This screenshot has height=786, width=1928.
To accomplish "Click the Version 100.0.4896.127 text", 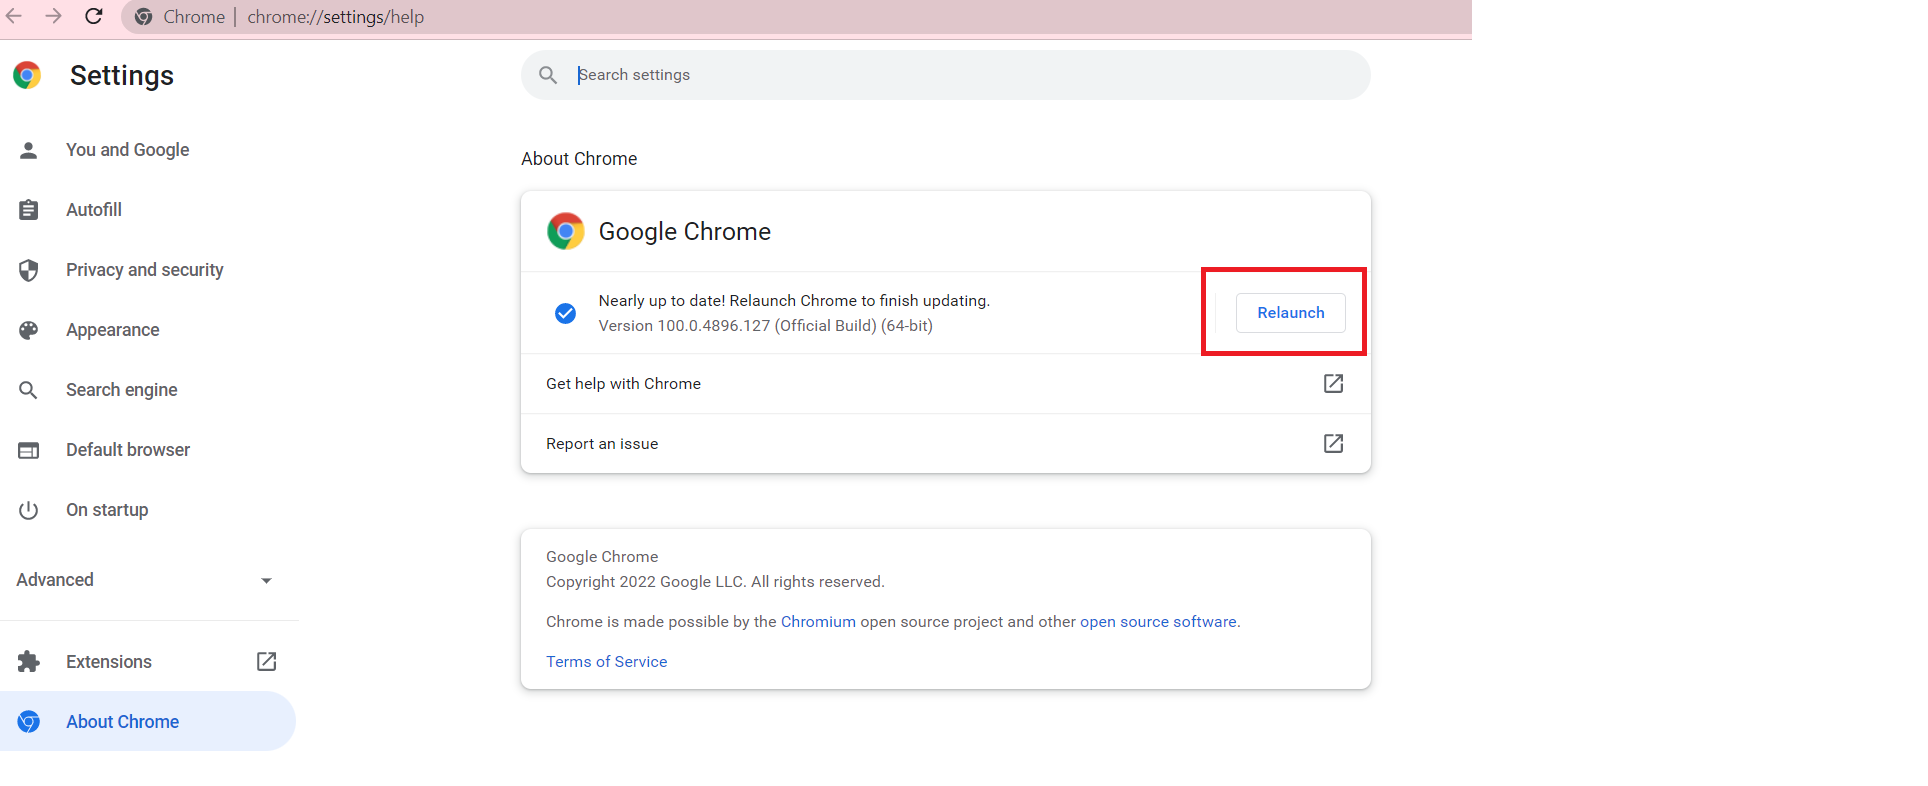I will (765, 326).
